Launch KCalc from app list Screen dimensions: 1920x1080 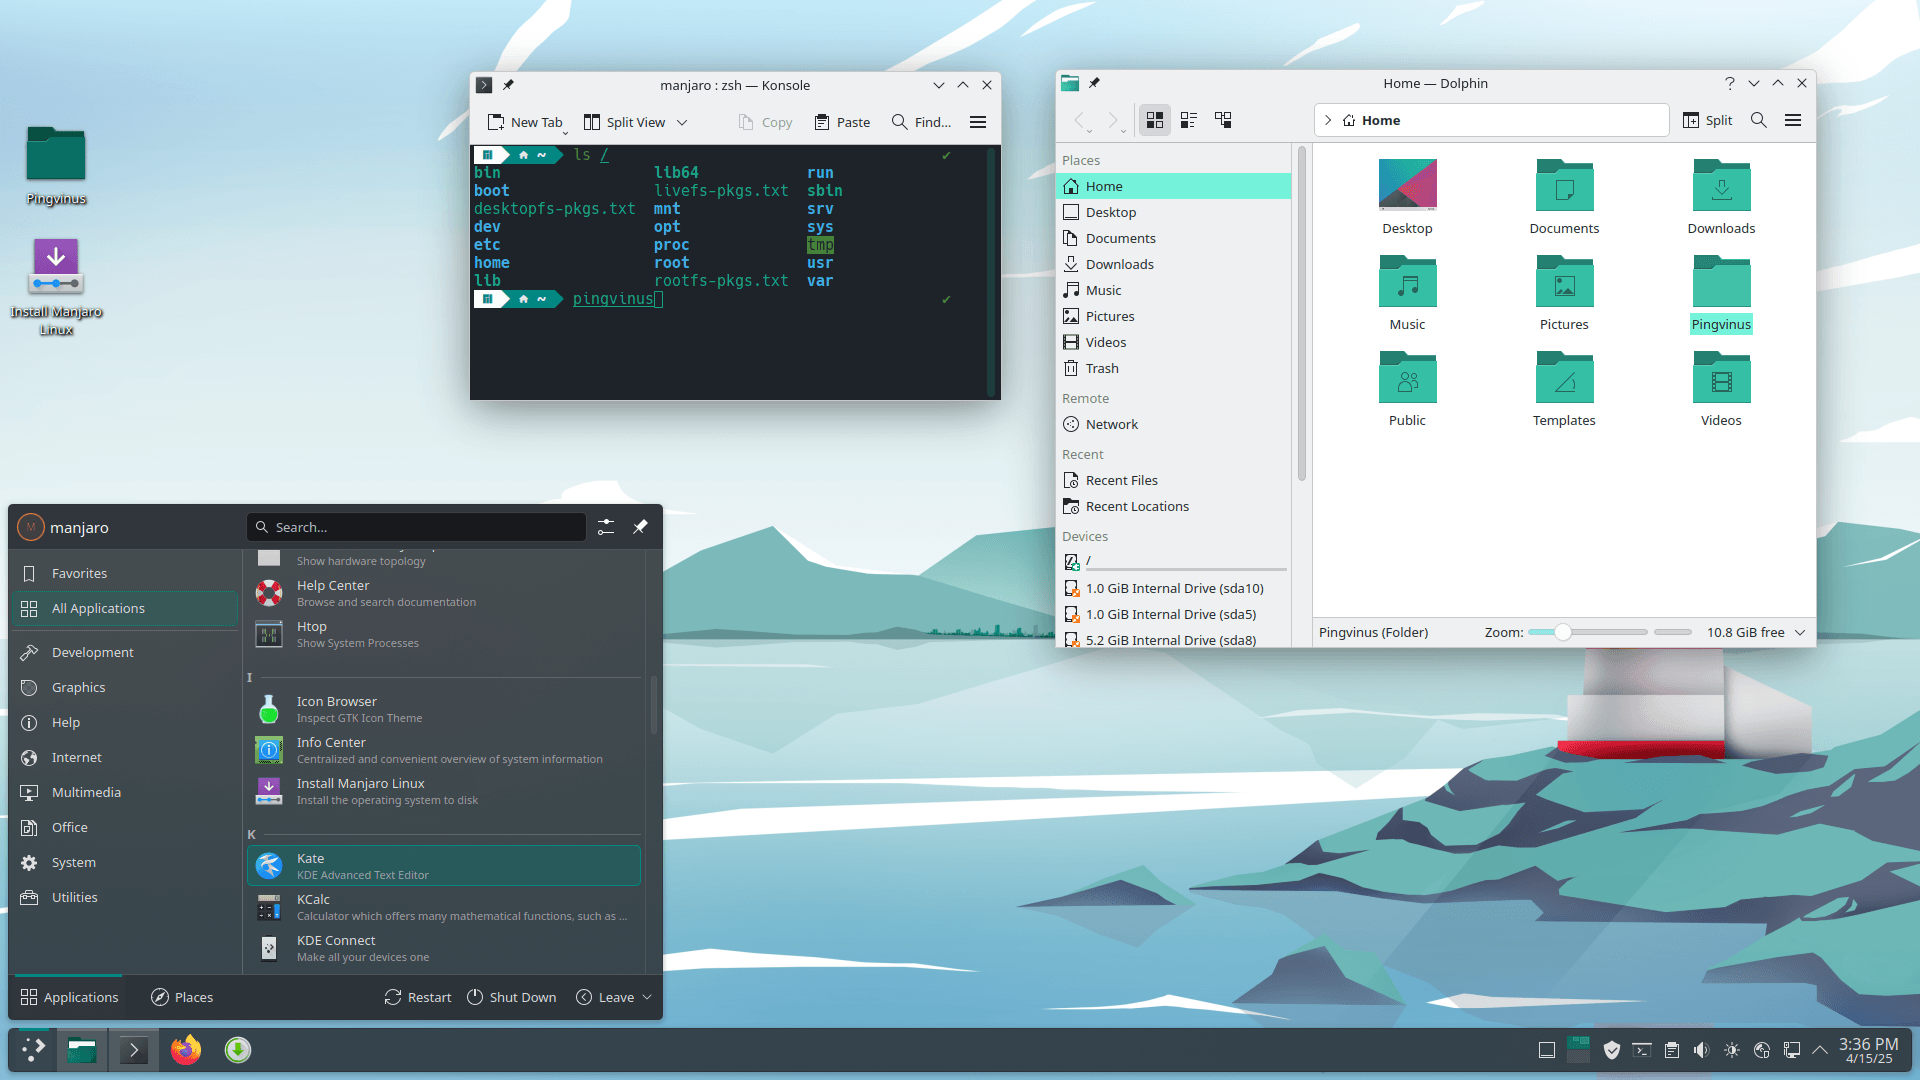[x=444, y=907]
